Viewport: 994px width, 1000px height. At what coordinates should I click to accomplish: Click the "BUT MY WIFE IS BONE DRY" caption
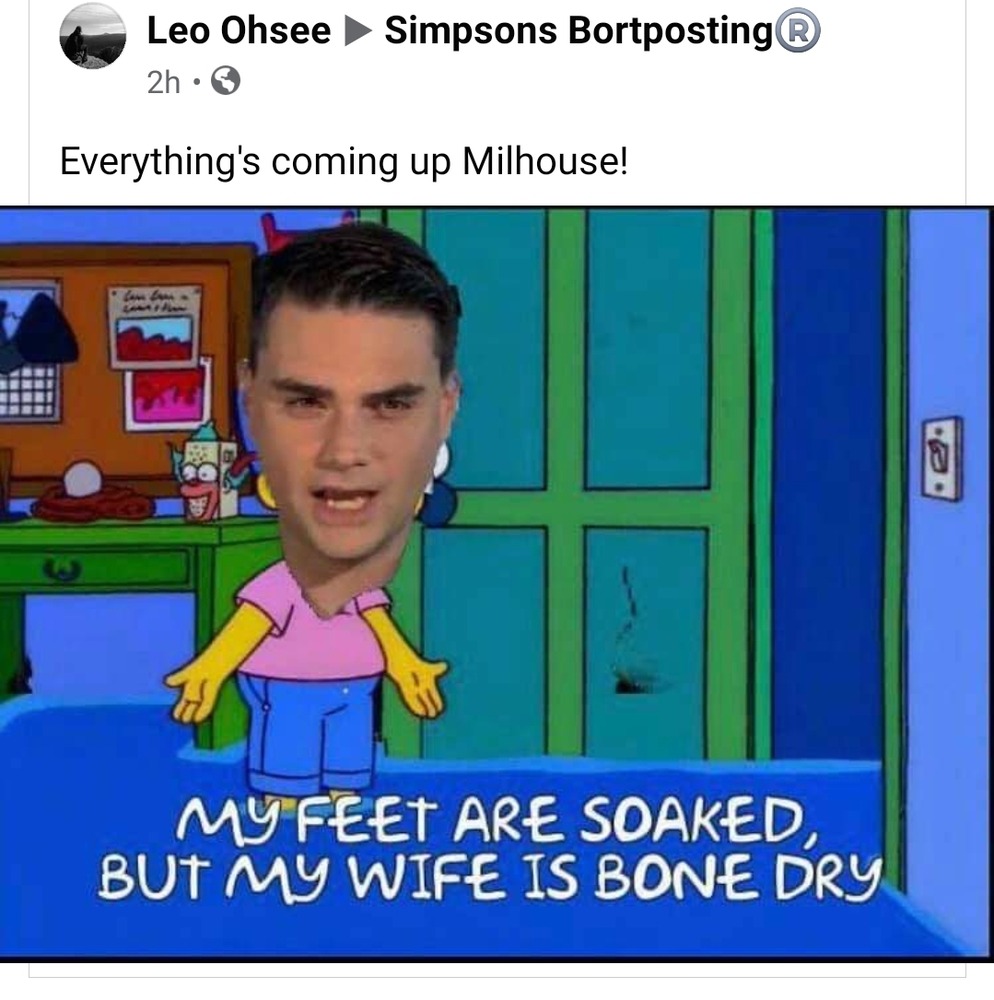(x=490, y=877)
